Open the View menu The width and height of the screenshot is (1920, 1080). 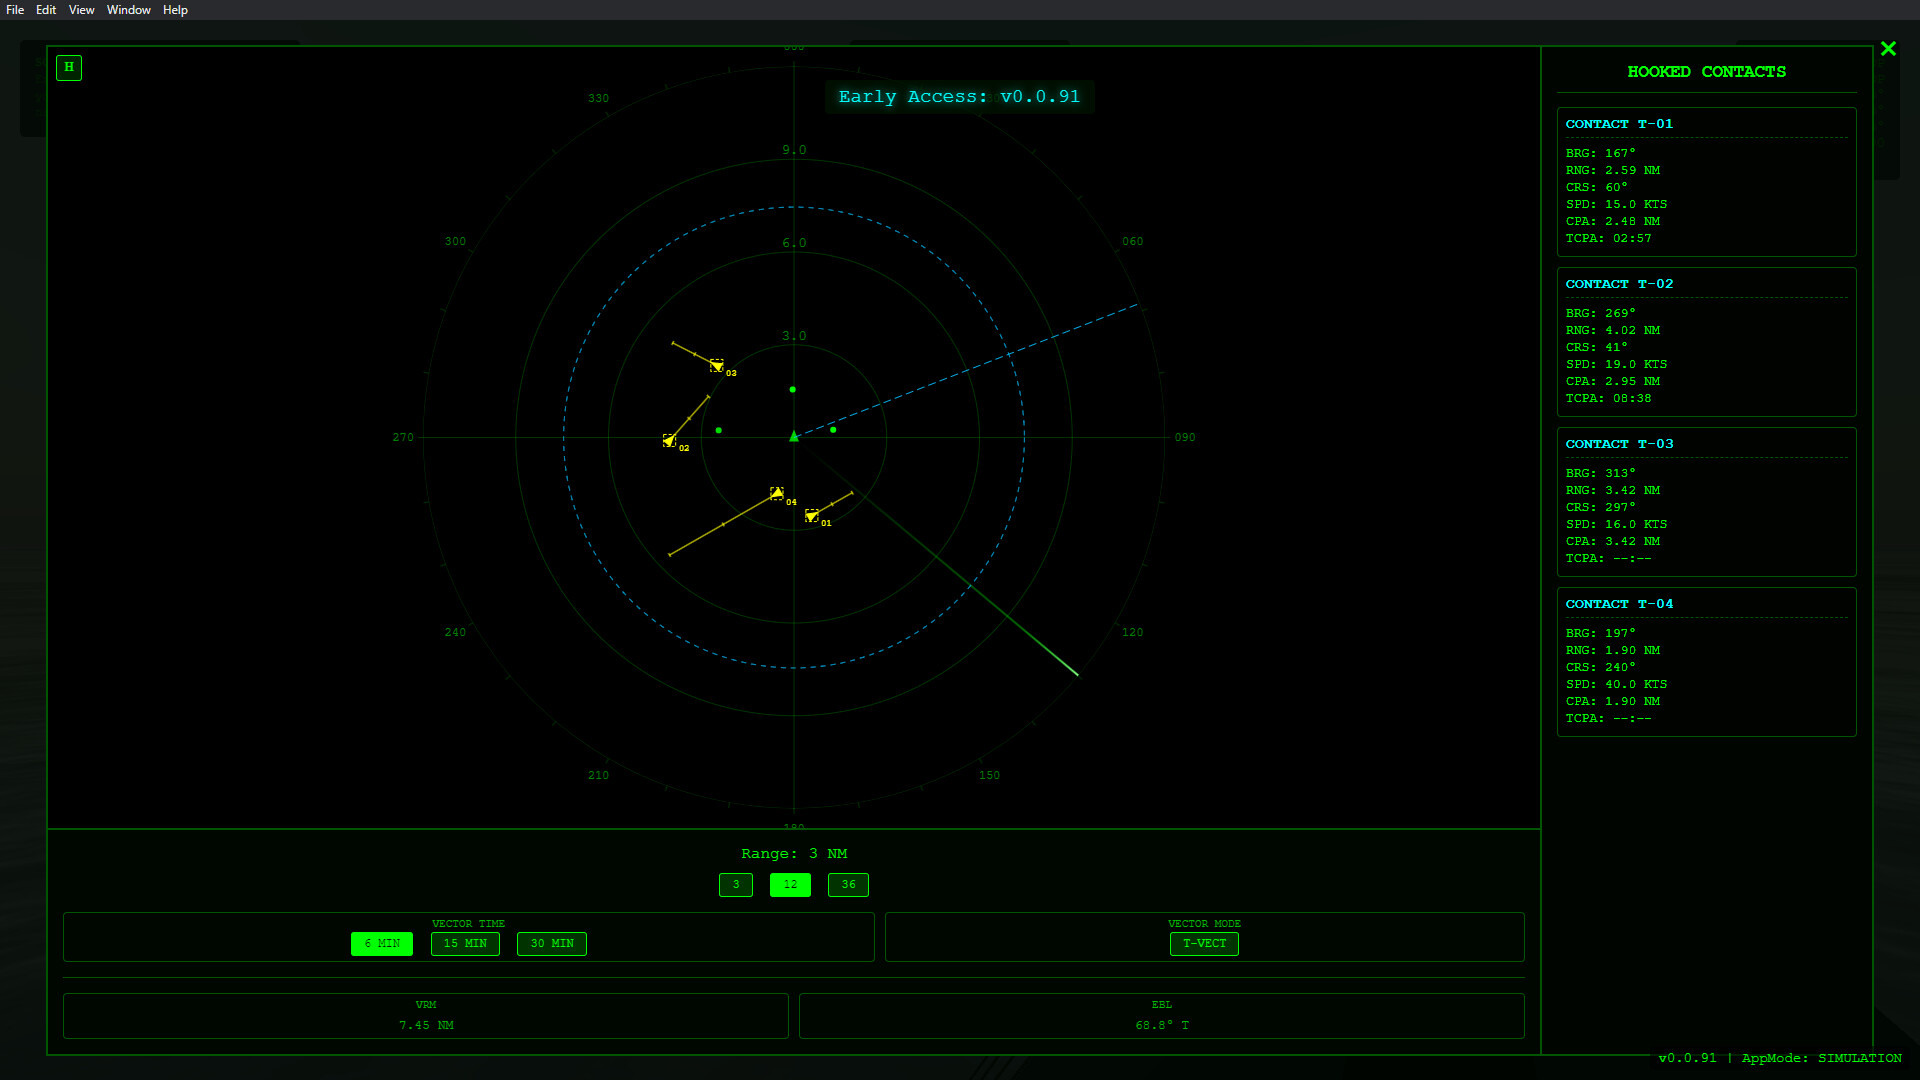click(81, 10)
